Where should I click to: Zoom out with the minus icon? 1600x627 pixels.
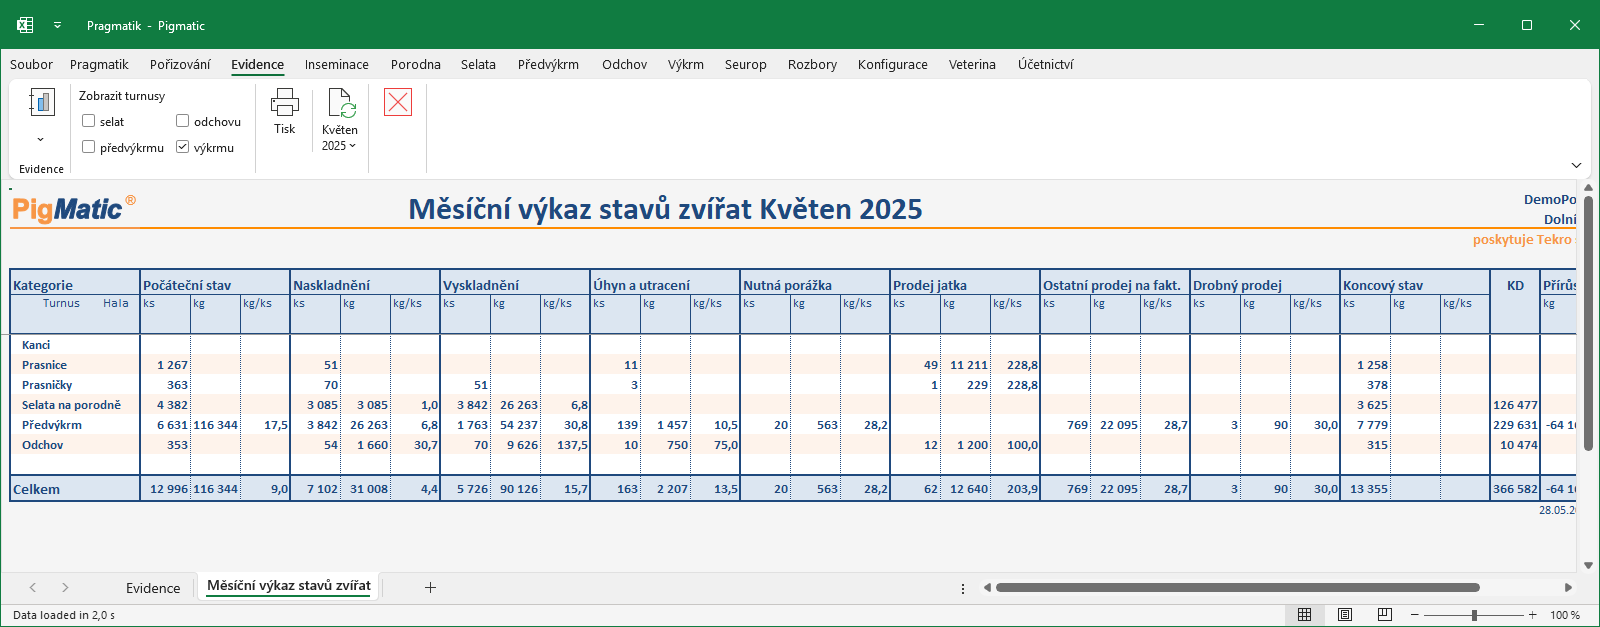coord(1414,615)
